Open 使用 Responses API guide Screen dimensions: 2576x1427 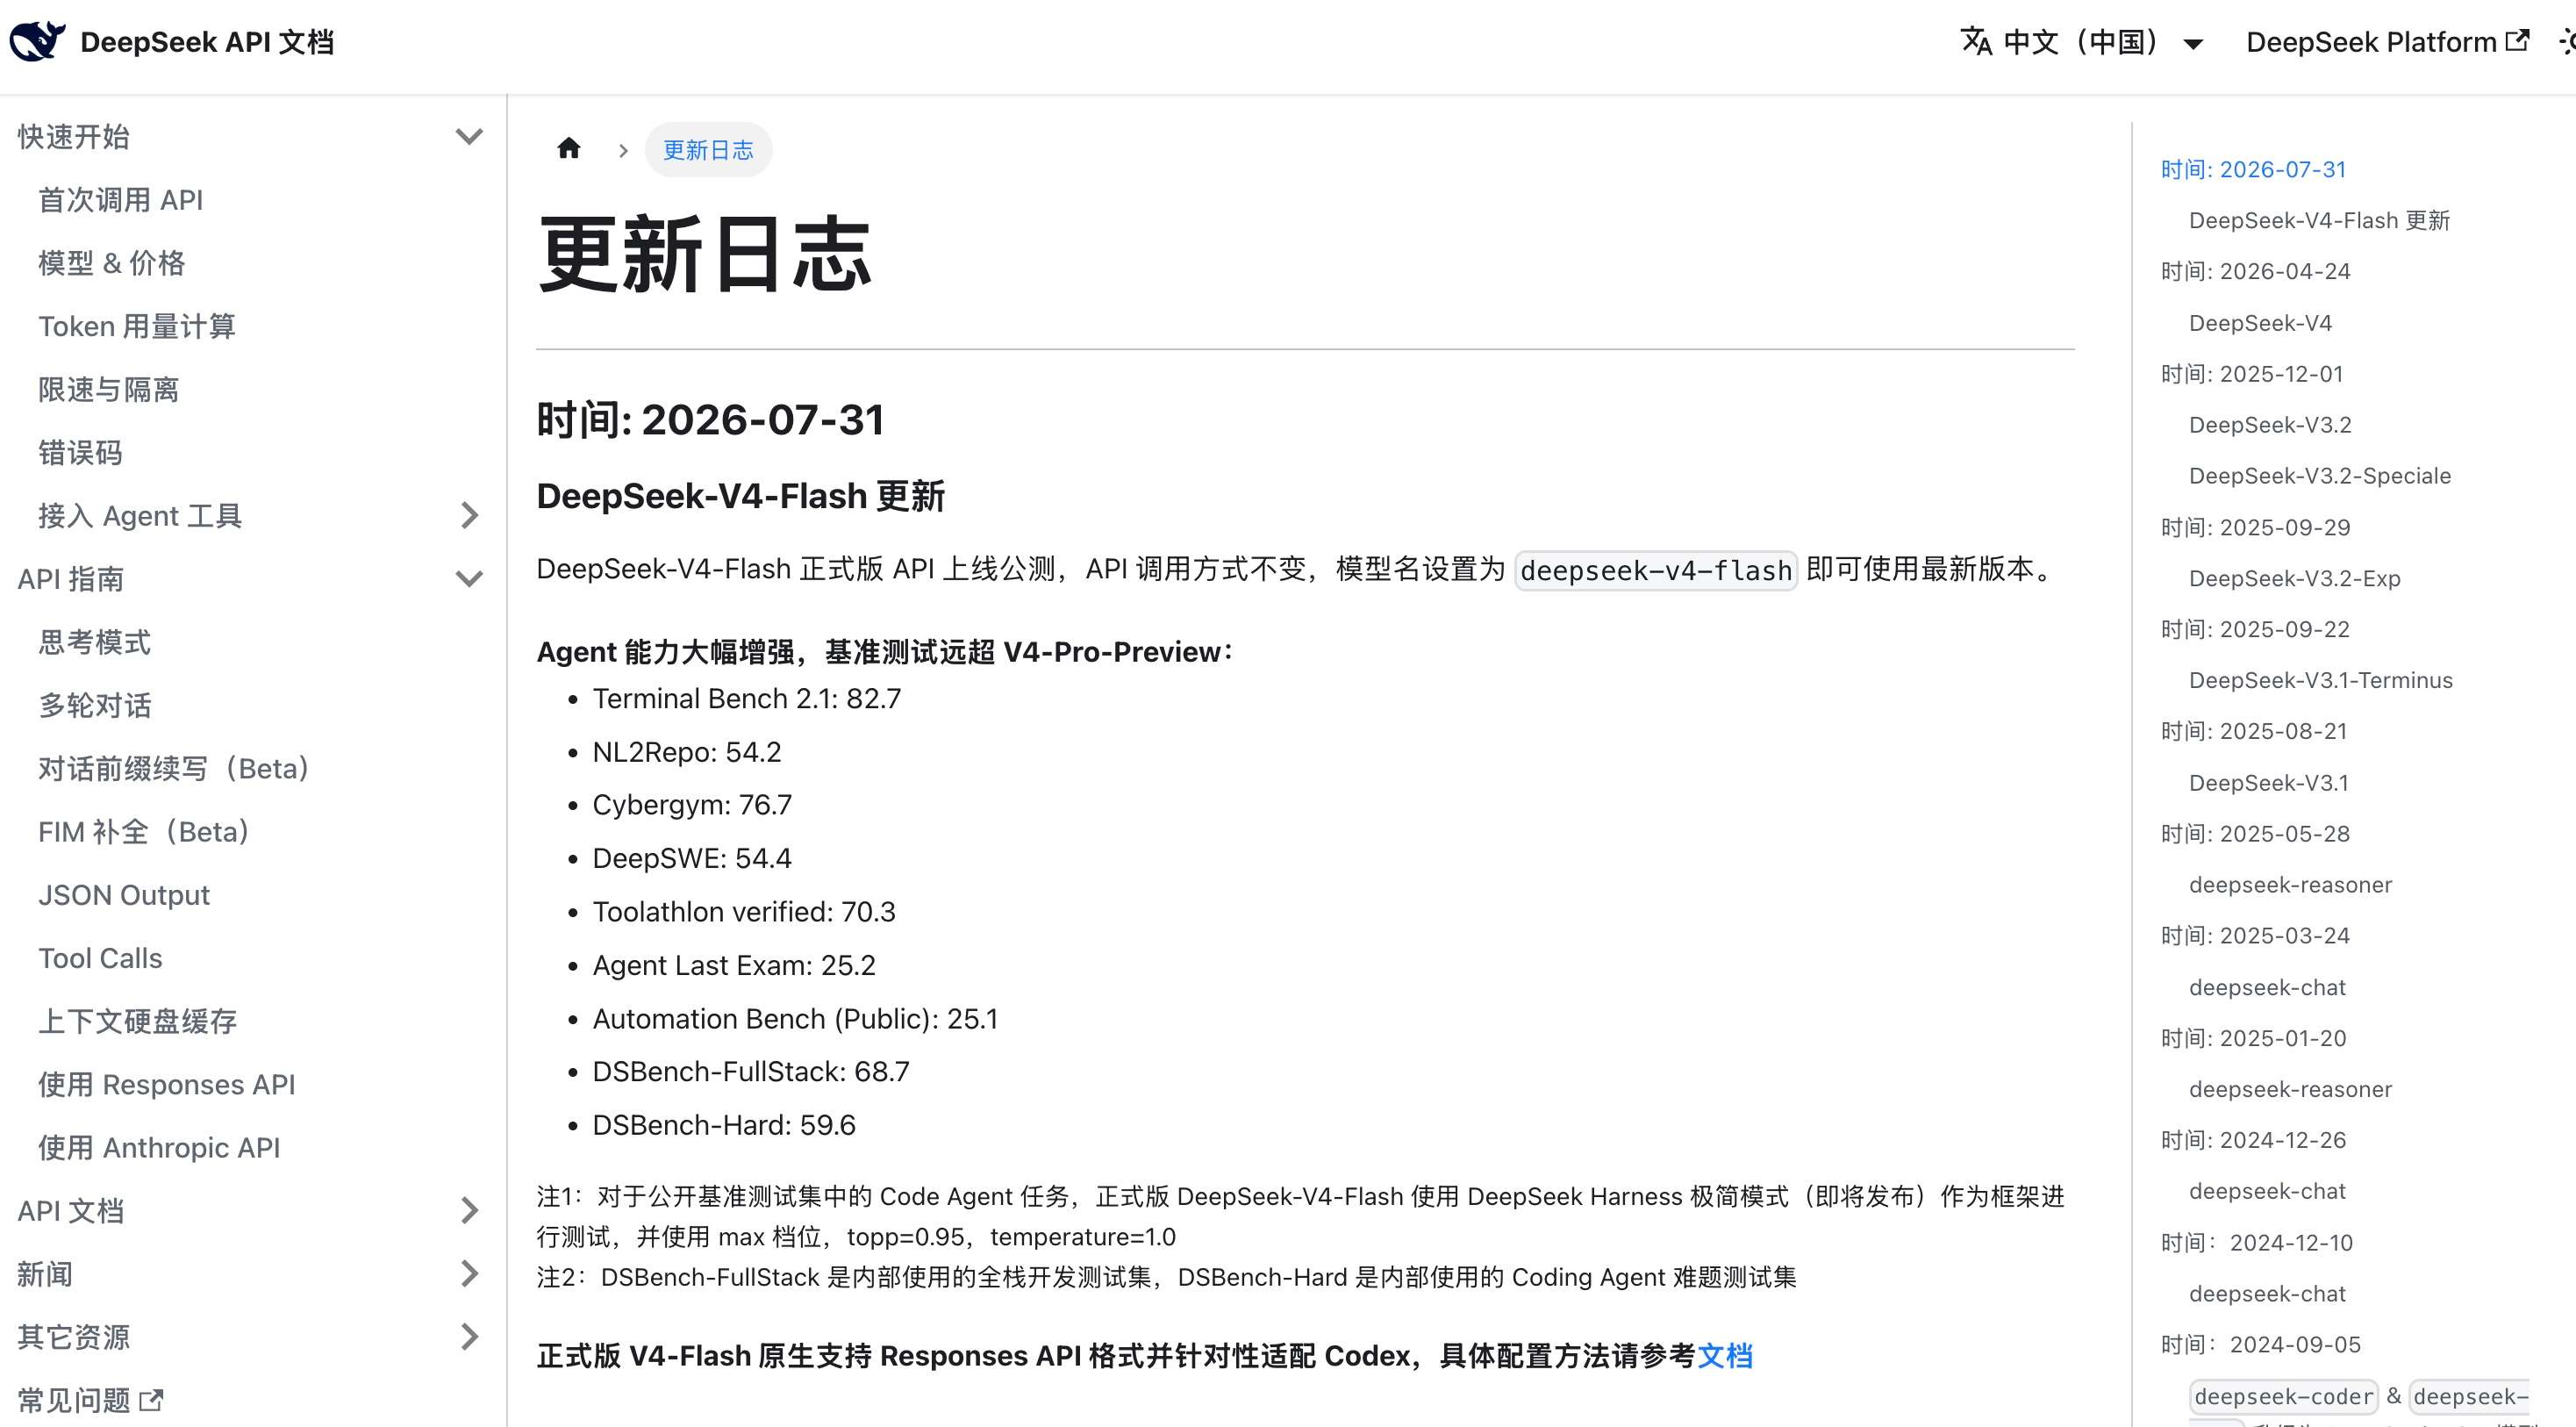coord(167,1084)
